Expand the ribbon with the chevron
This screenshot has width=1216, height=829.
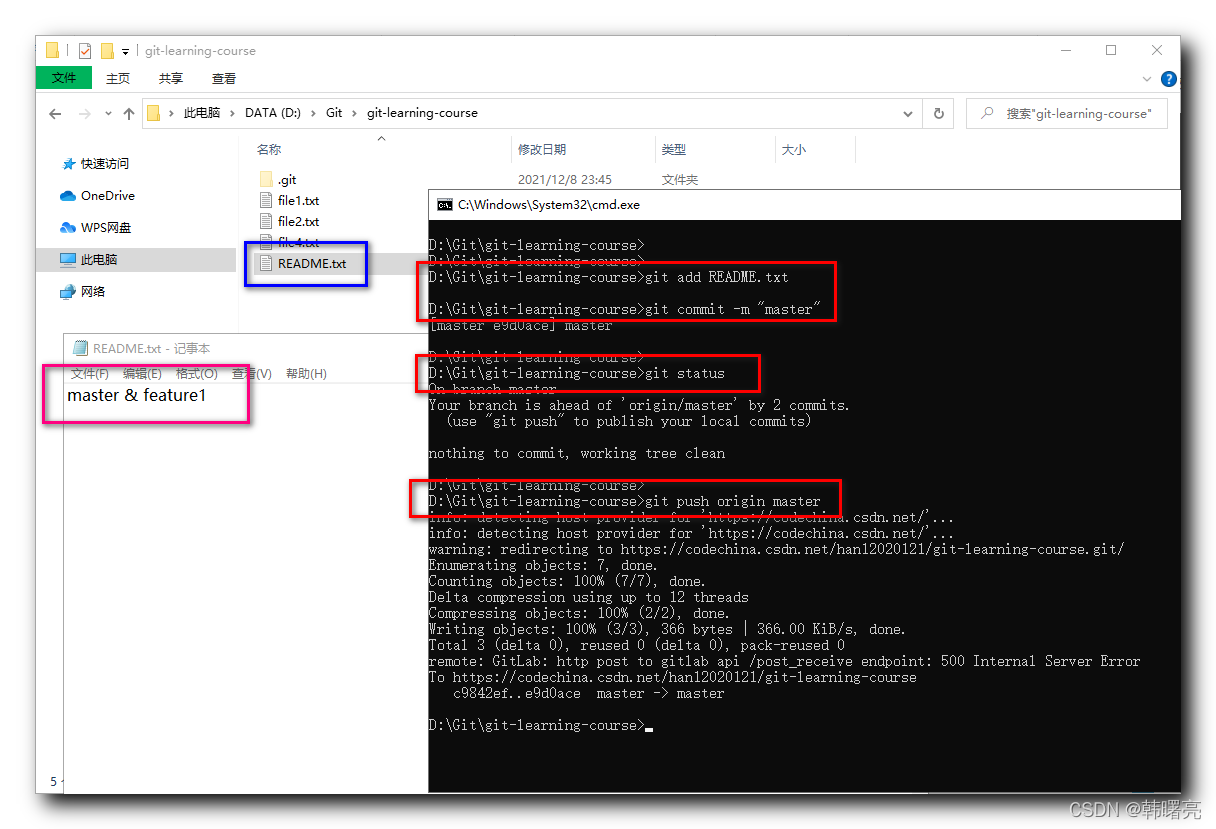(1147, 79)
